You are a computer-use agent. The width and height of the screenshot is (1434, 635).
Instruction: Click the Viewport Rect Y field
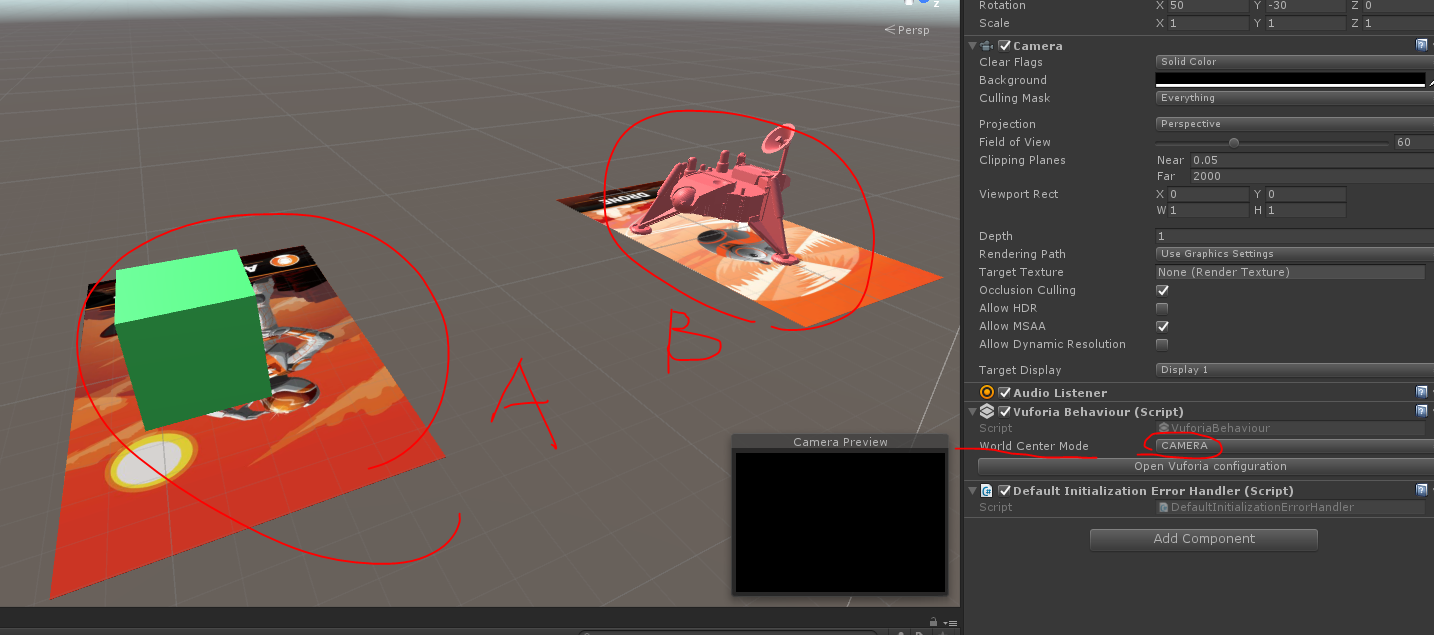click(1305, 194)
